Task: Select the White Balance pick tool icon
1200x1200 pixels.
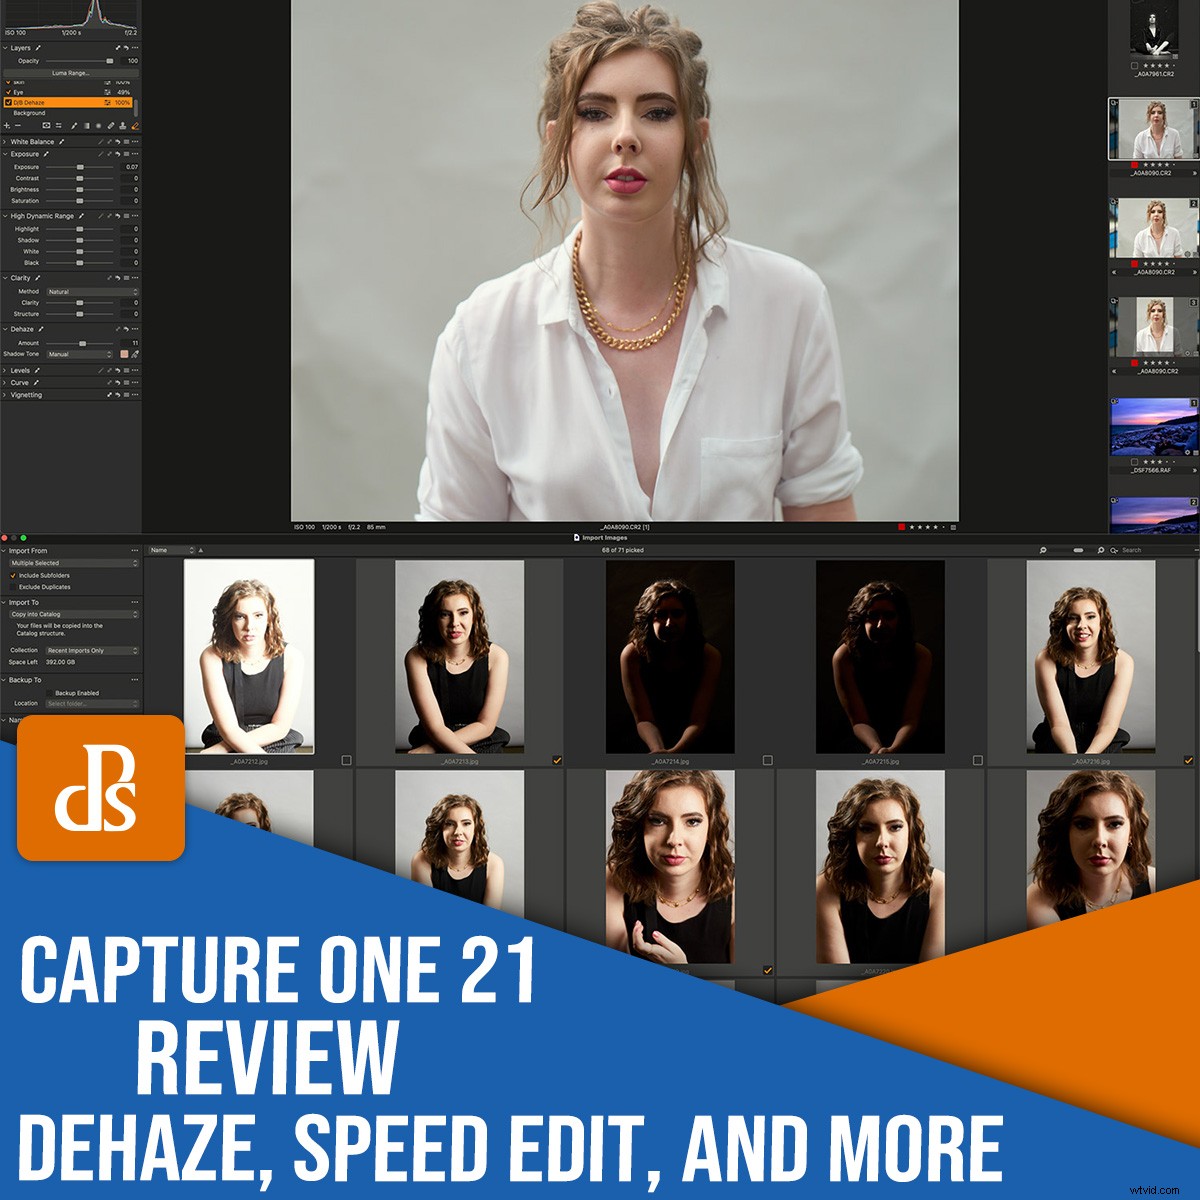Action: 62,142
